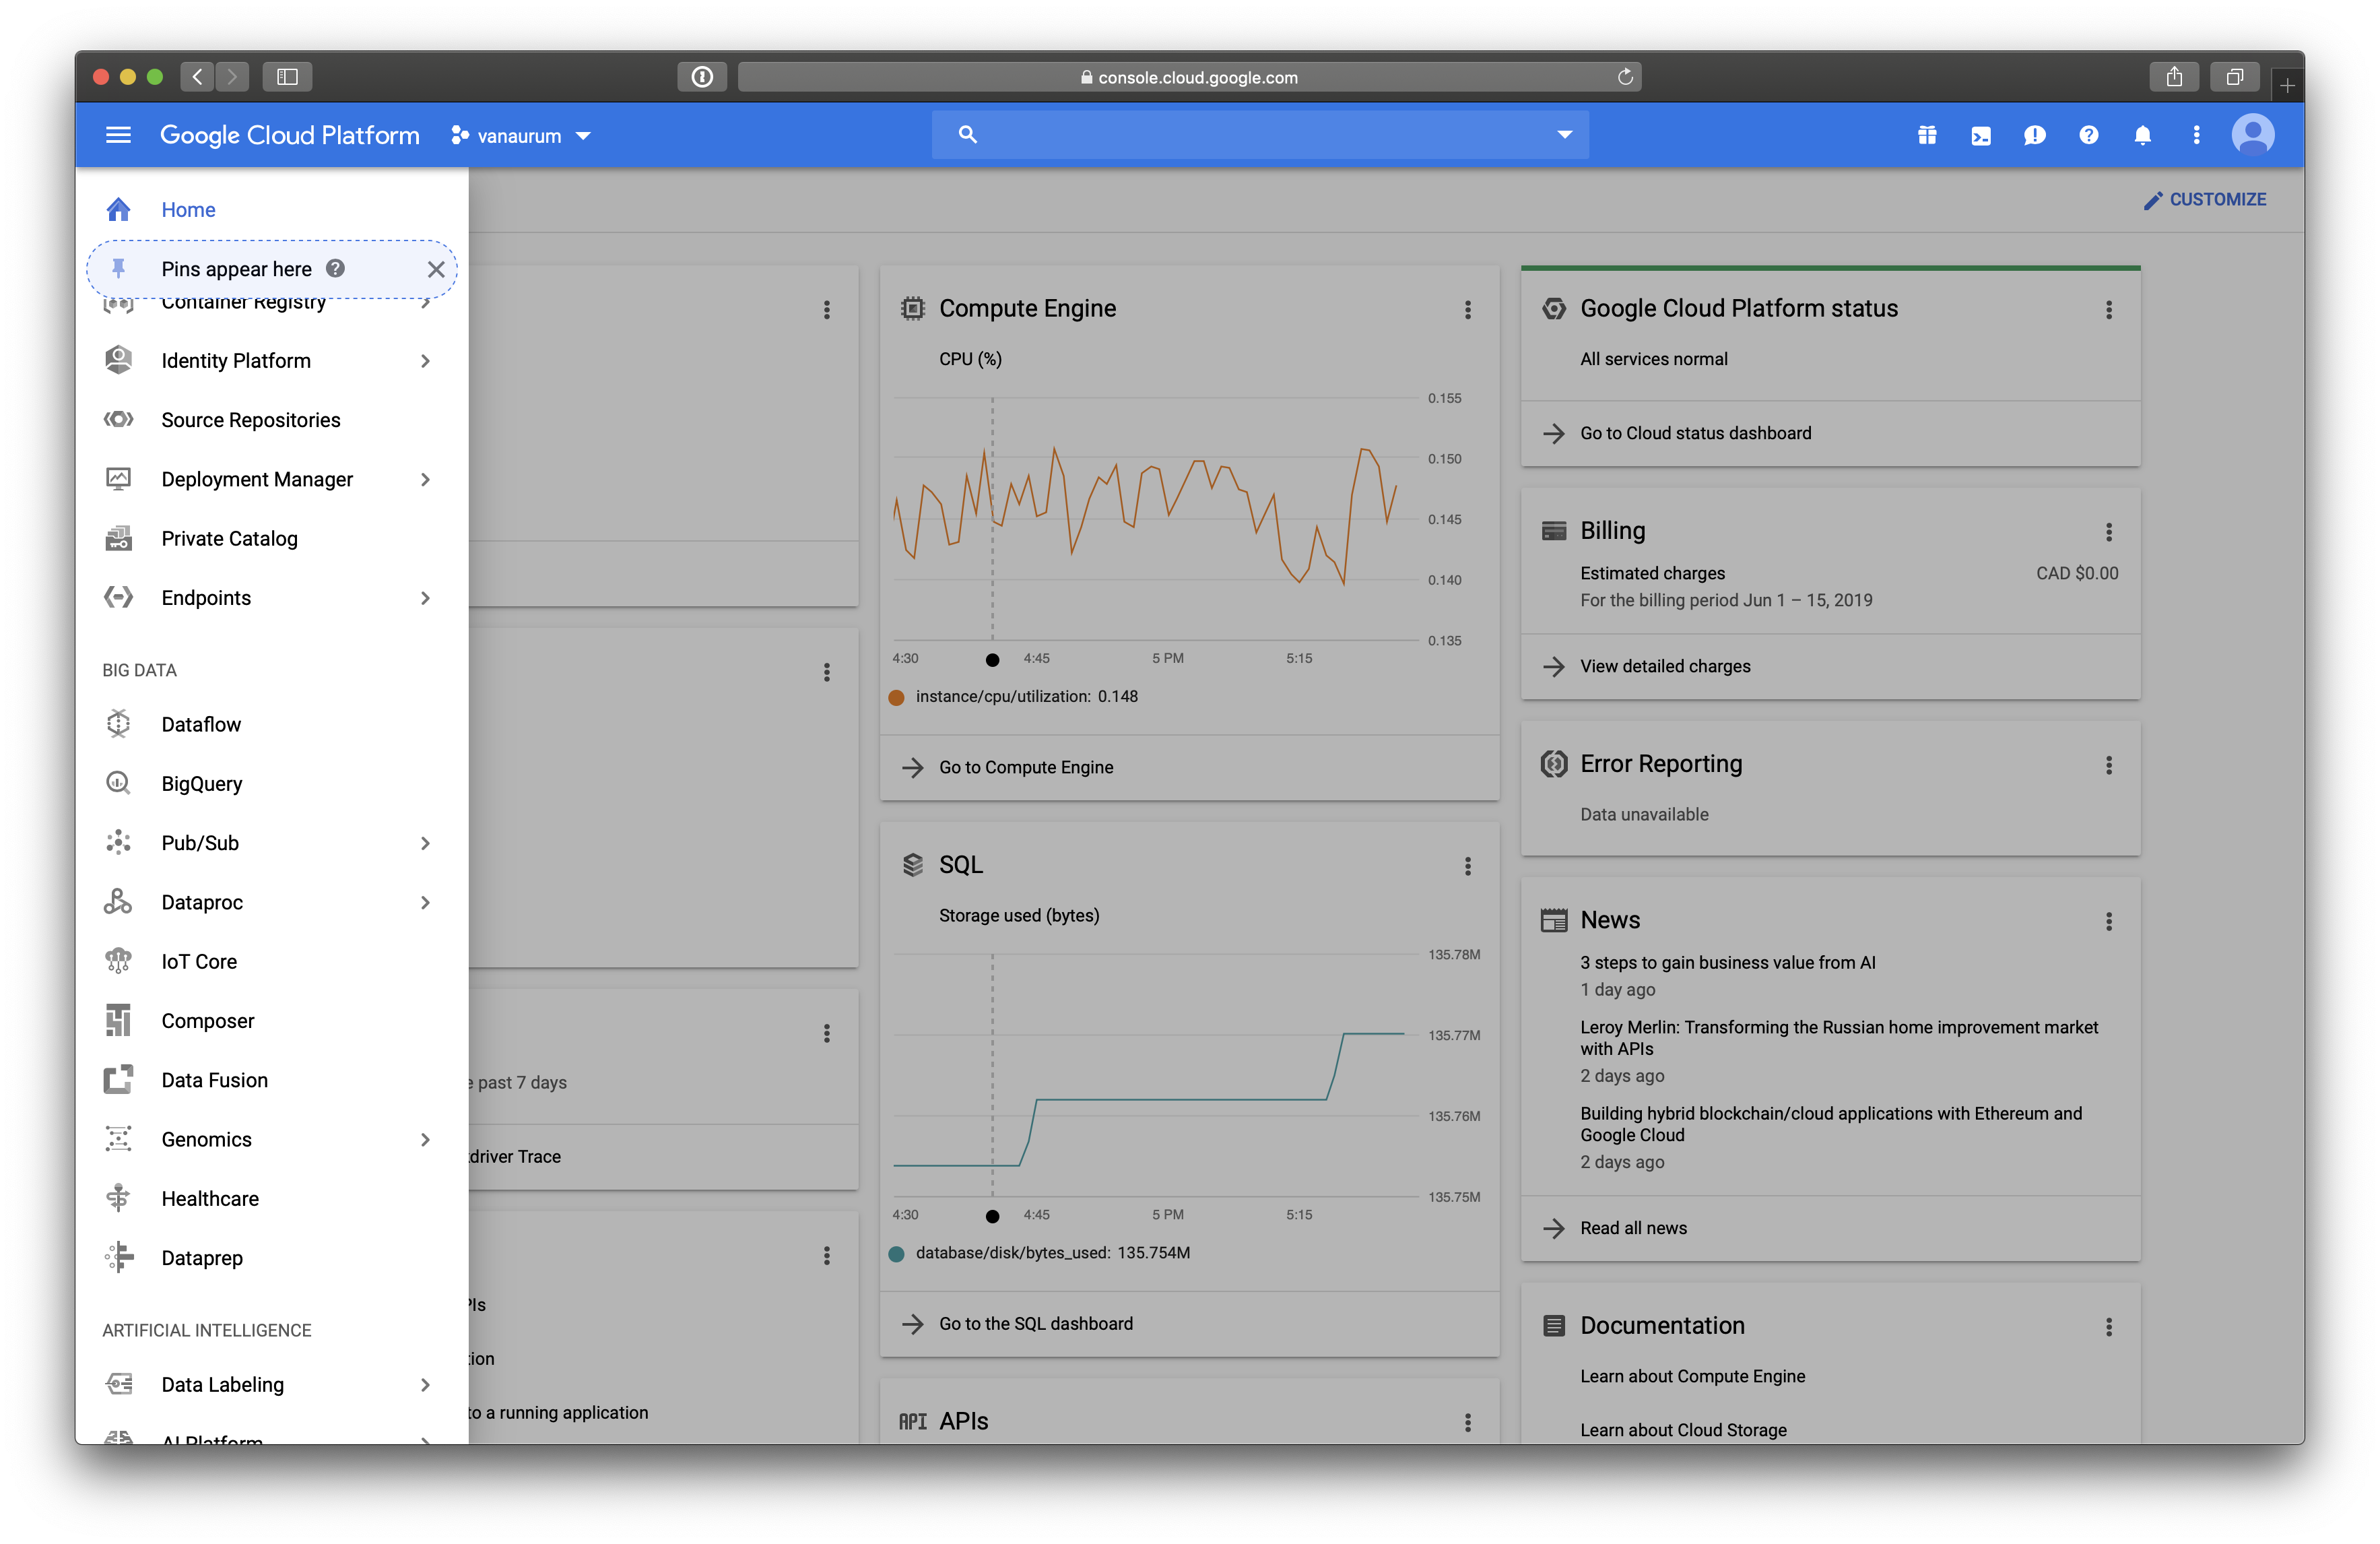Image resolution: width=2380 pixels, height=1544 pixels.
Task: Click the Home icon in sidebar
Action: (118, 209)
